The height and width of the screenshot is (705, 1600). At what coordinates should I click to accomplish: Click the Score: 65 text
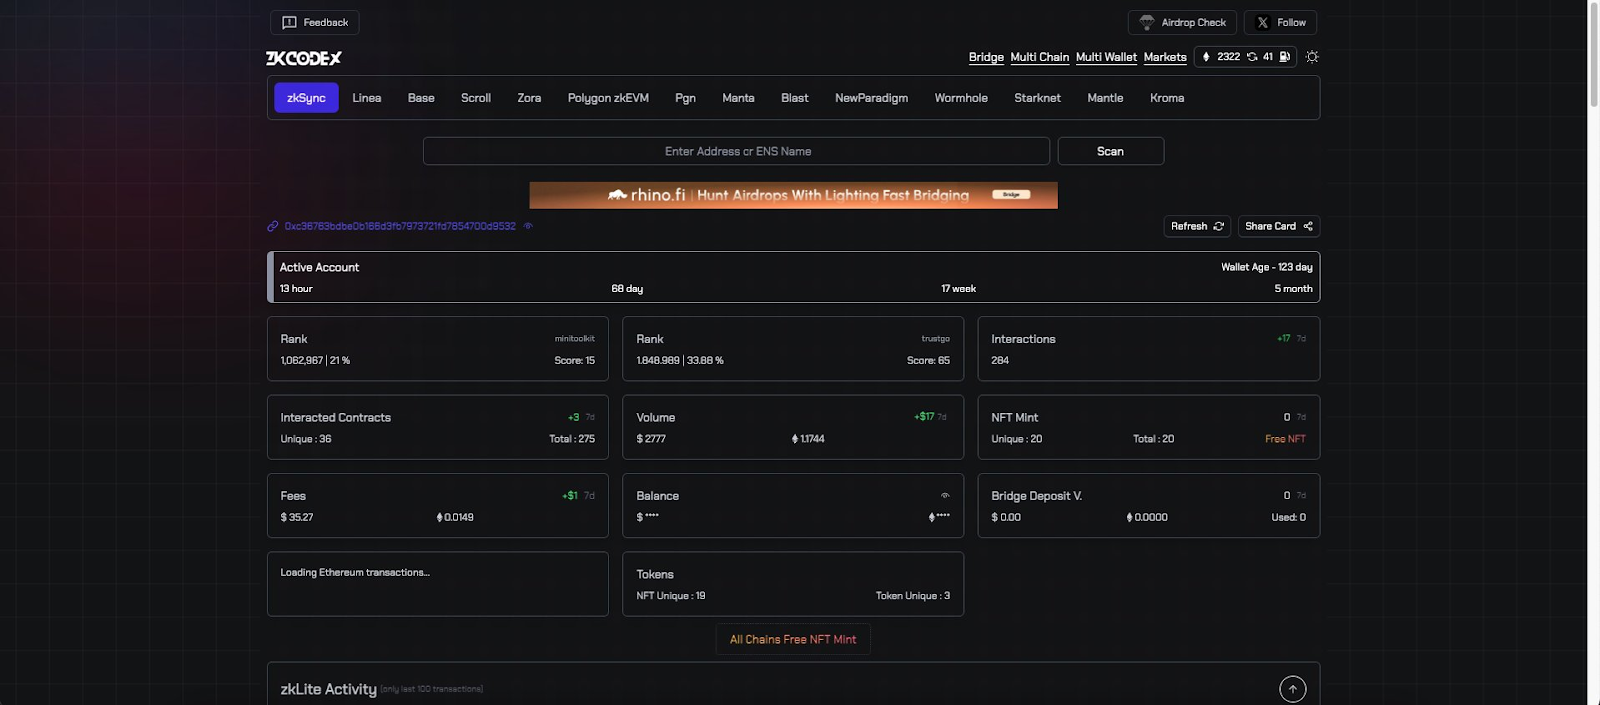pos(928,361)
